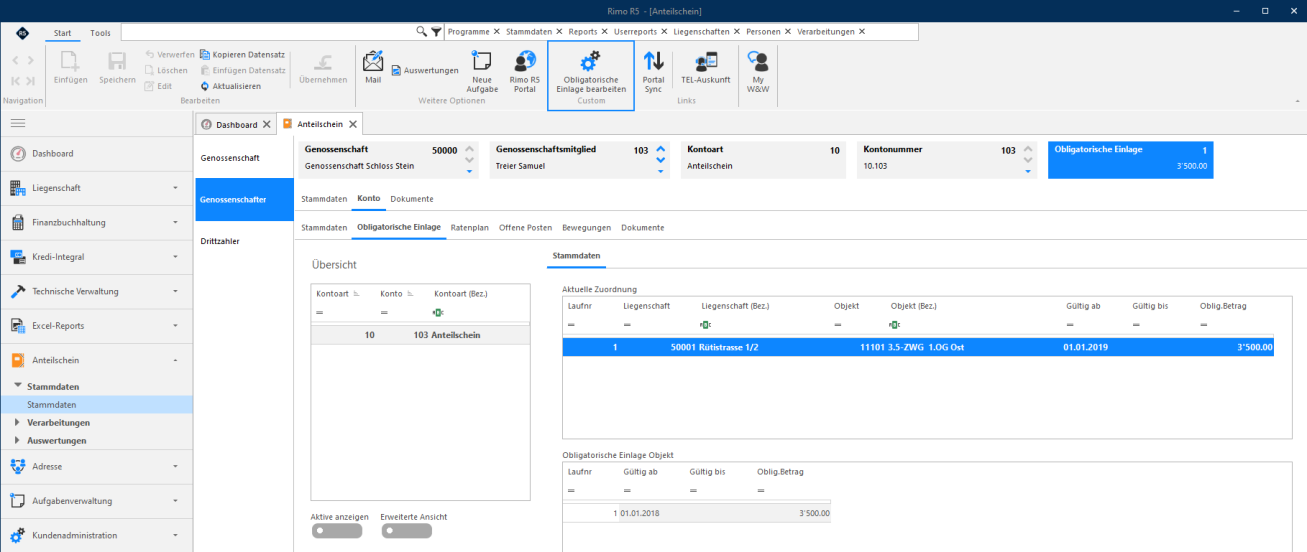Click Verwerfen in the ribbon
This screenshot has width=1307, height=552.
tap(169, 54)
